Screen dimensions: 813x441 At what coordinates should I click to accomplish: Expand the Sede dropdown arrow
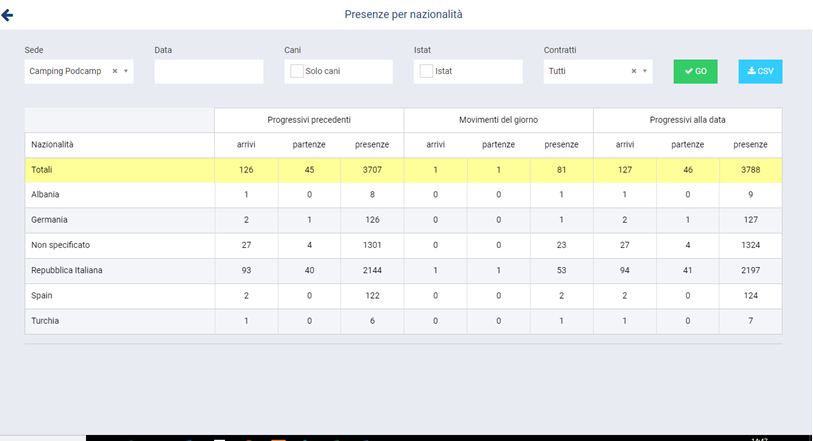tap(126, 72)
